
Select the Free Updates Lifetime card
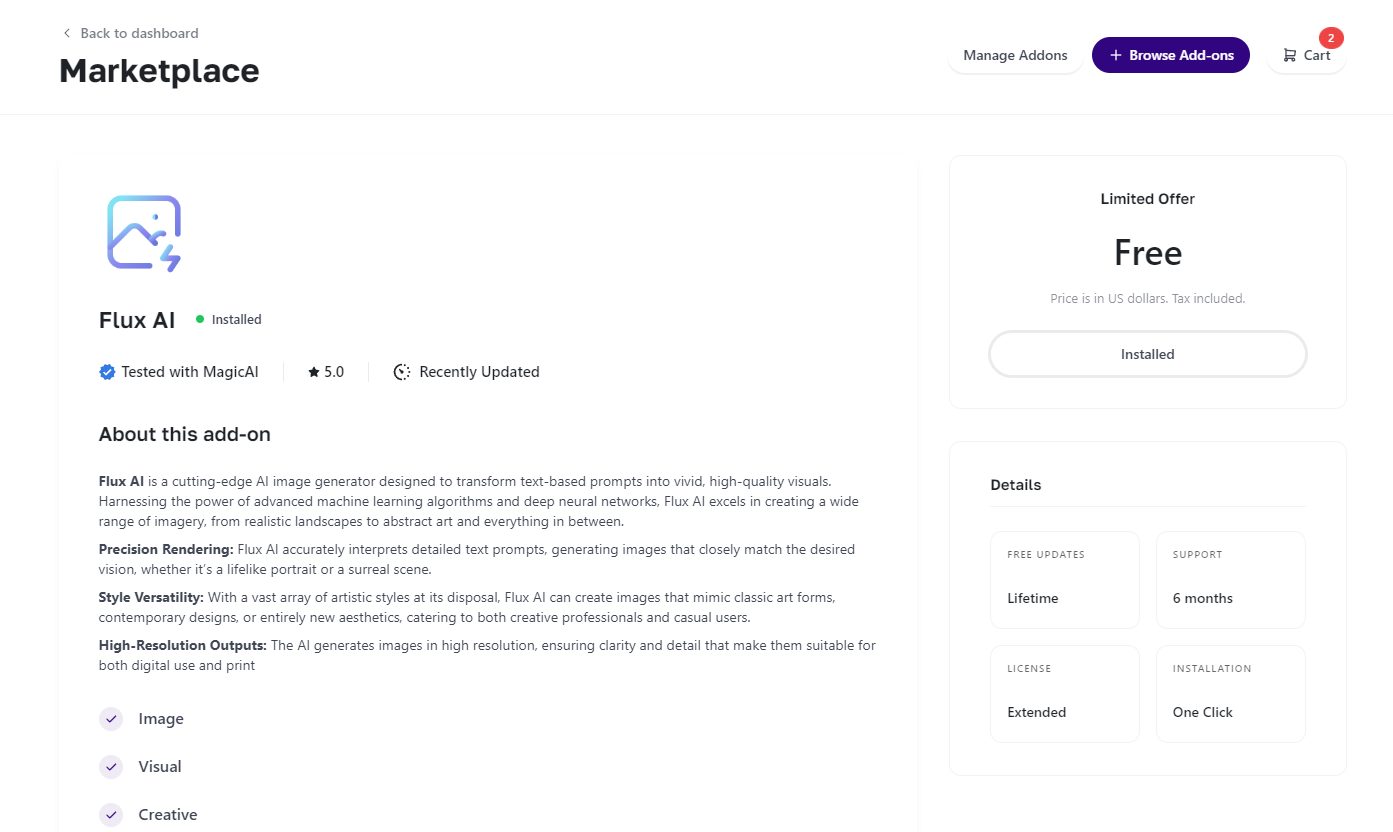(x=1065, y=580)
